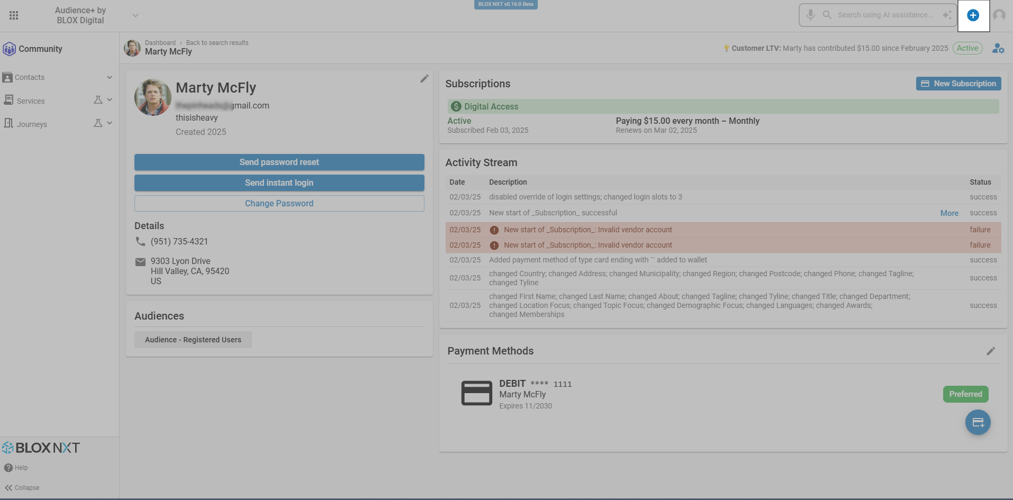1013x500 pixels.
Task: Click the credit card icon for DEBIT 1111
Action: click(x=477, y=393)
